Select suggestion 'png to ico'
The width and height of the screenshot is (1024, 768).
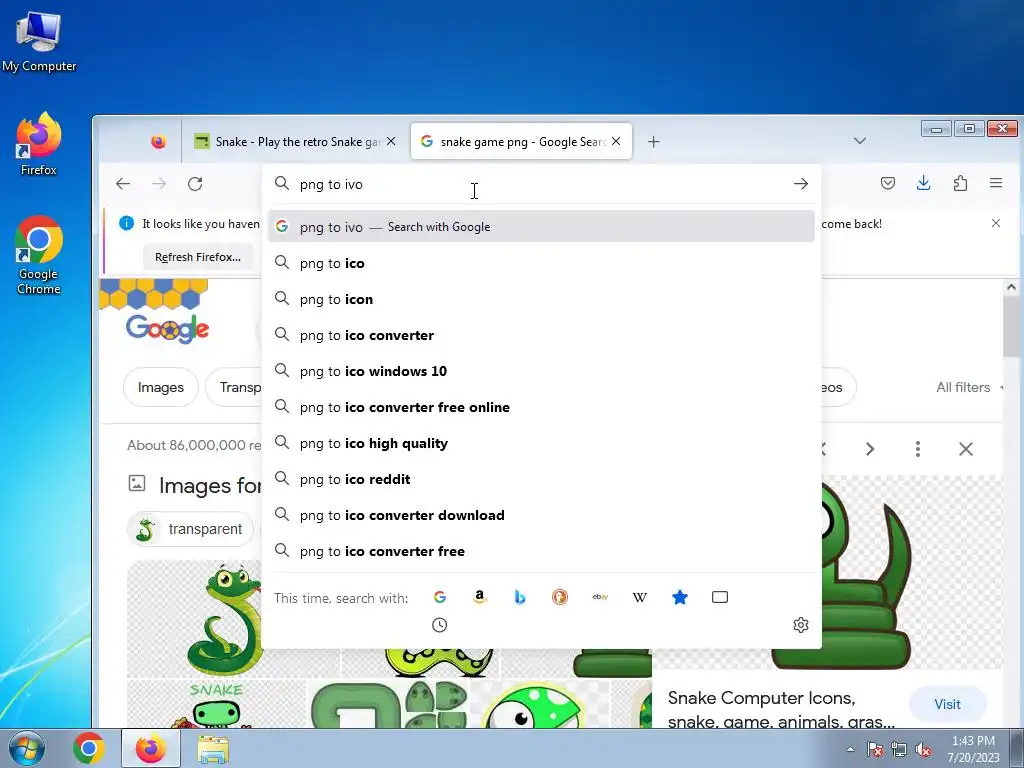coord(541,263)
